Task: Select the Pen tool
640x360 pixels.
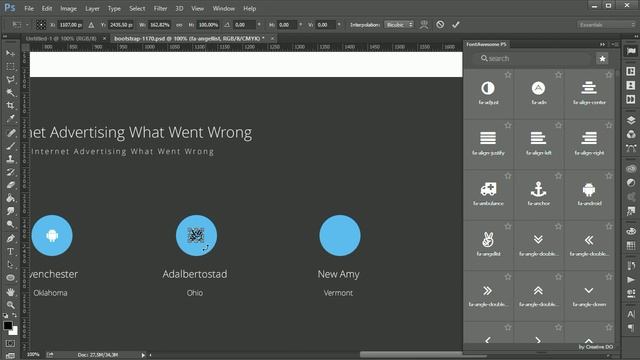Action: 10,238
